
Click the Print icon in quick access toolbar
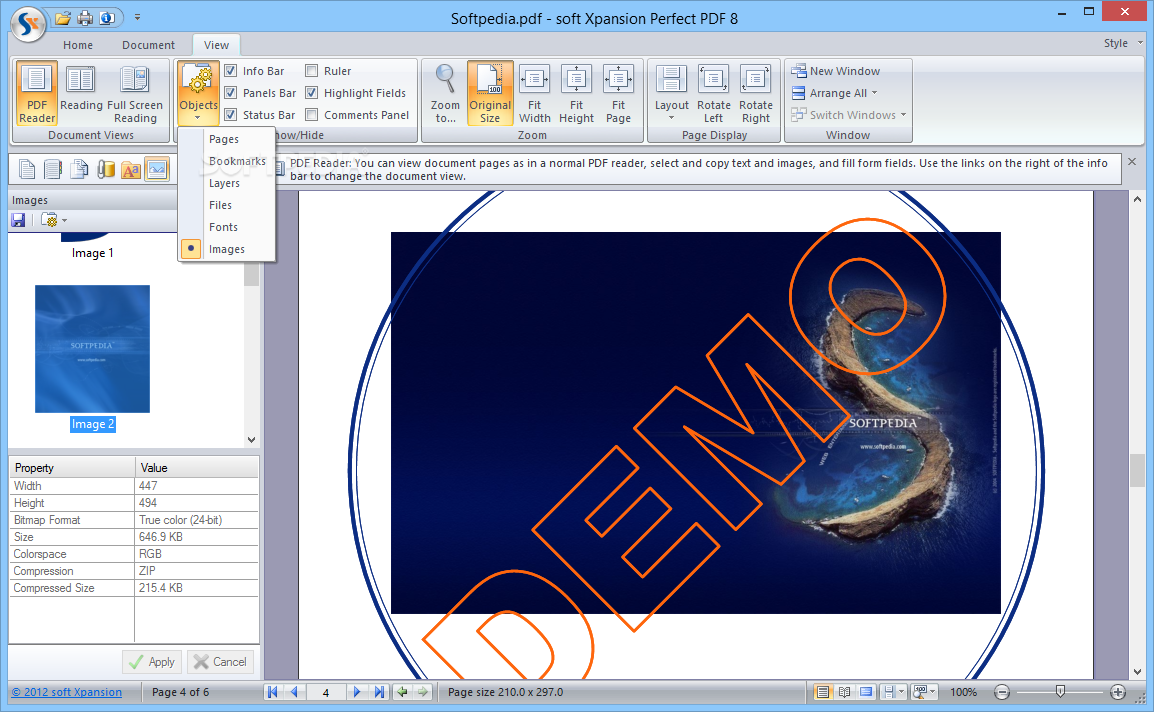click(85, 17)
